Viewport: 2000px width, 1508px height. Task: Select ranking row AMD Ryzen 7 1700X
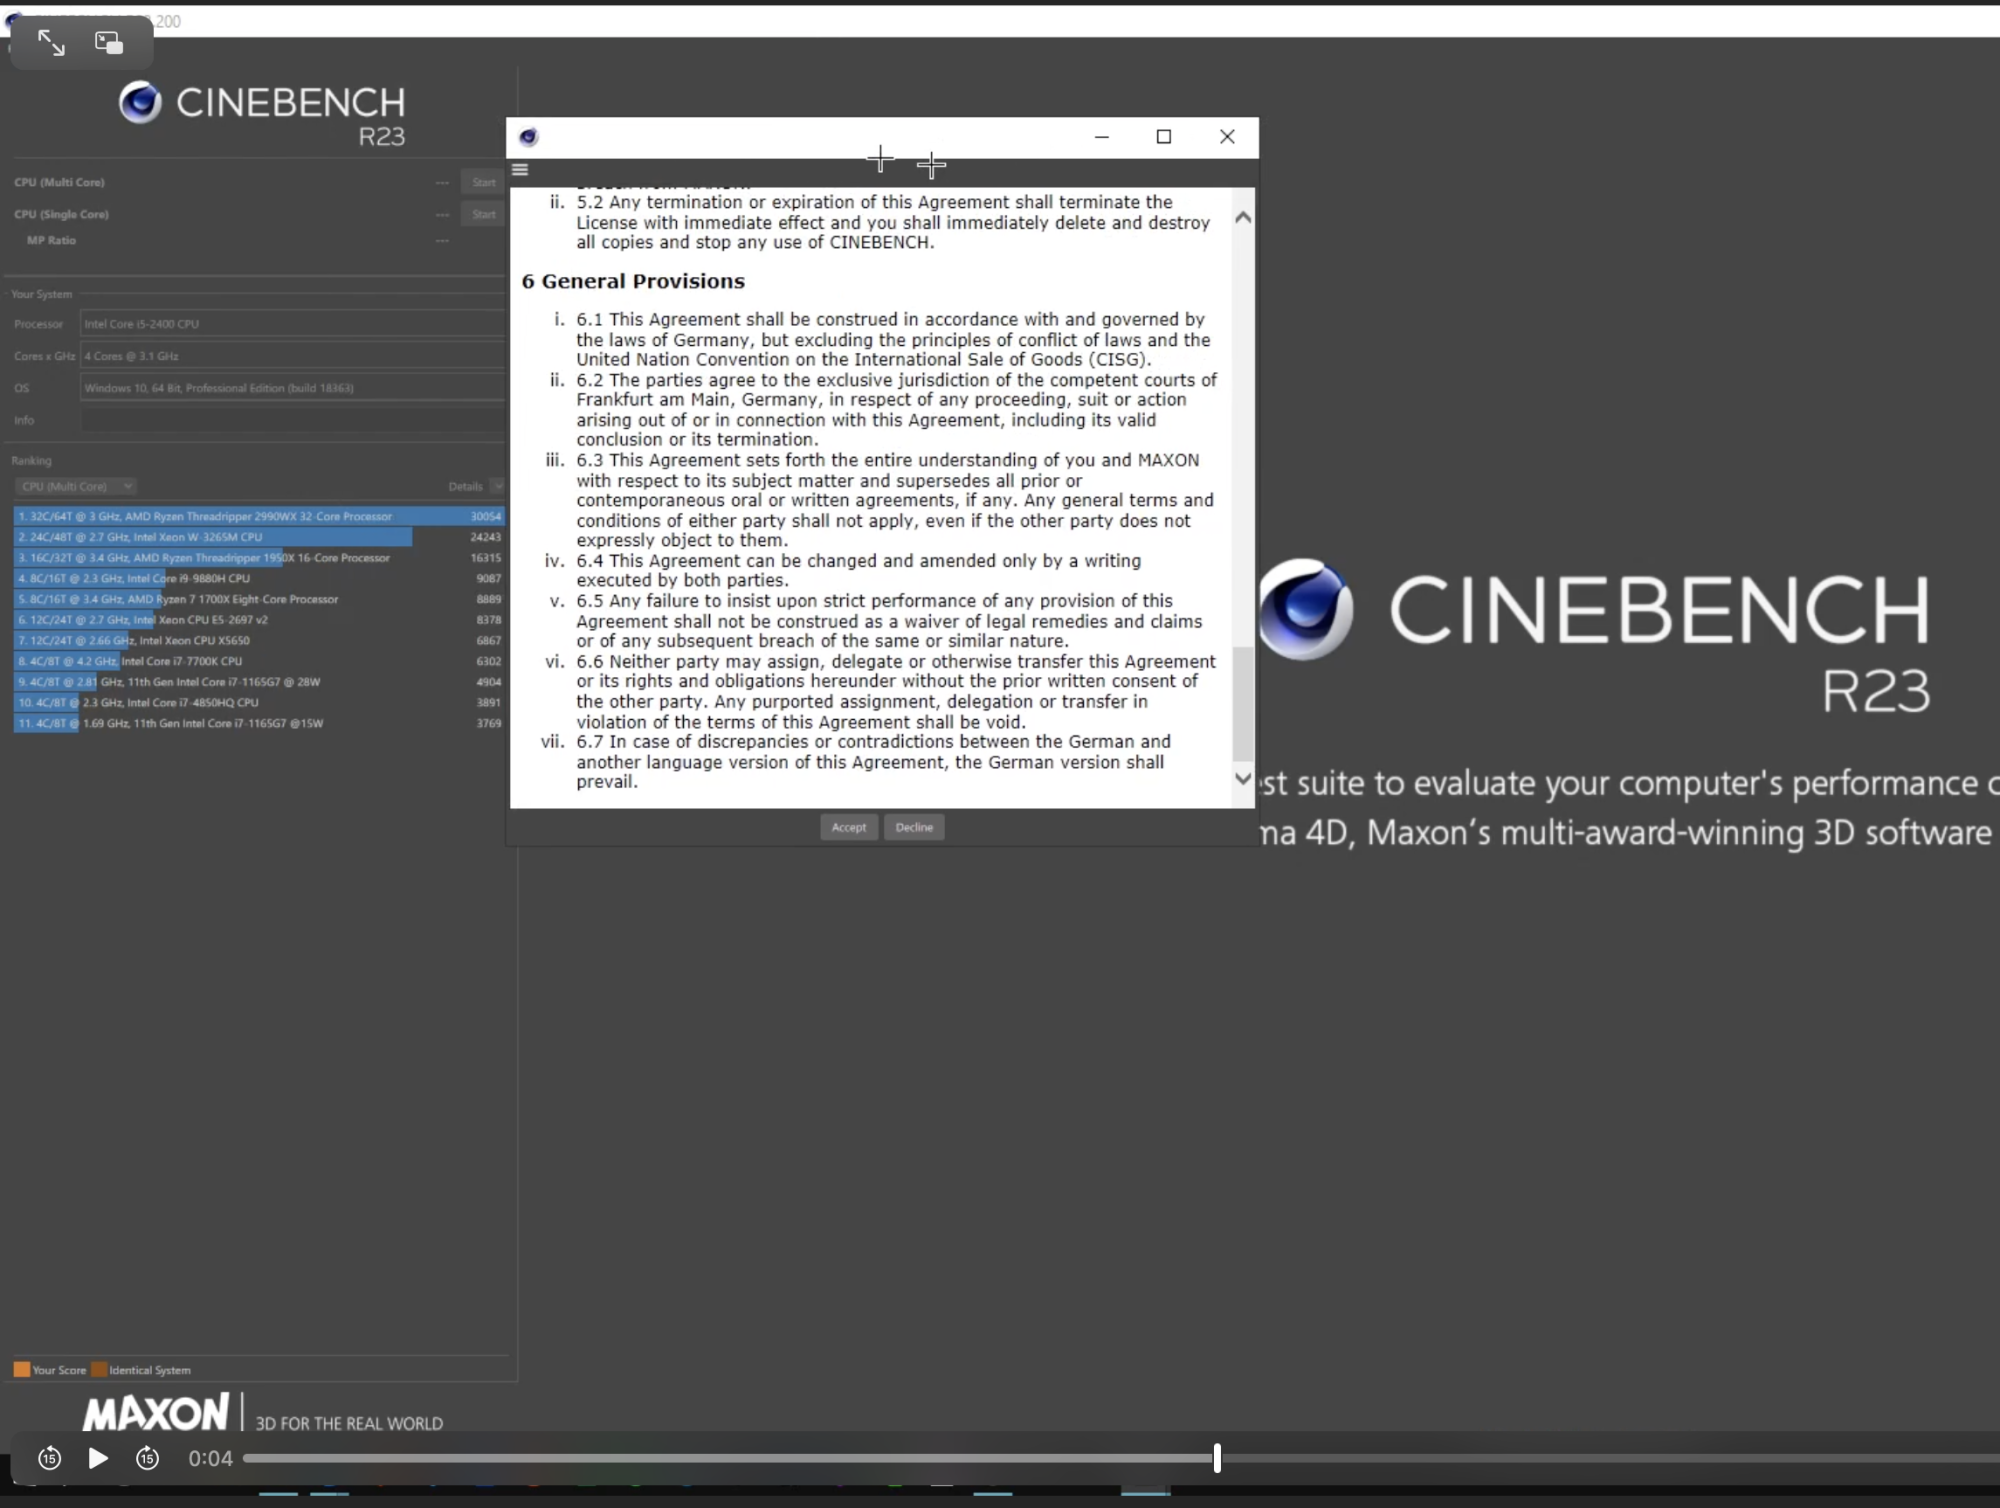[x=259, y=599]
